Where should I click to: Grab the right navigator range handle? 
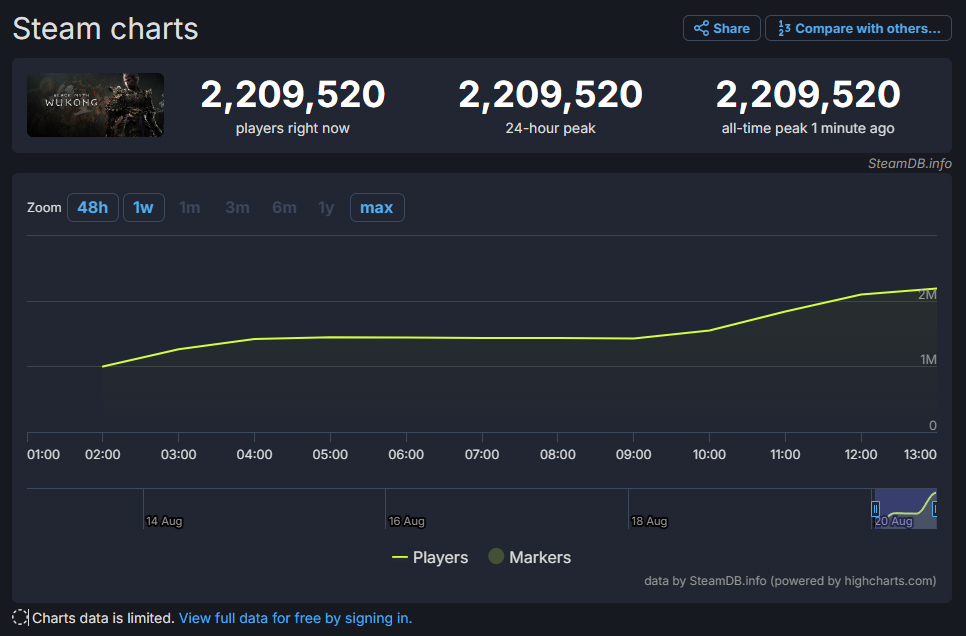click(935, 509)
